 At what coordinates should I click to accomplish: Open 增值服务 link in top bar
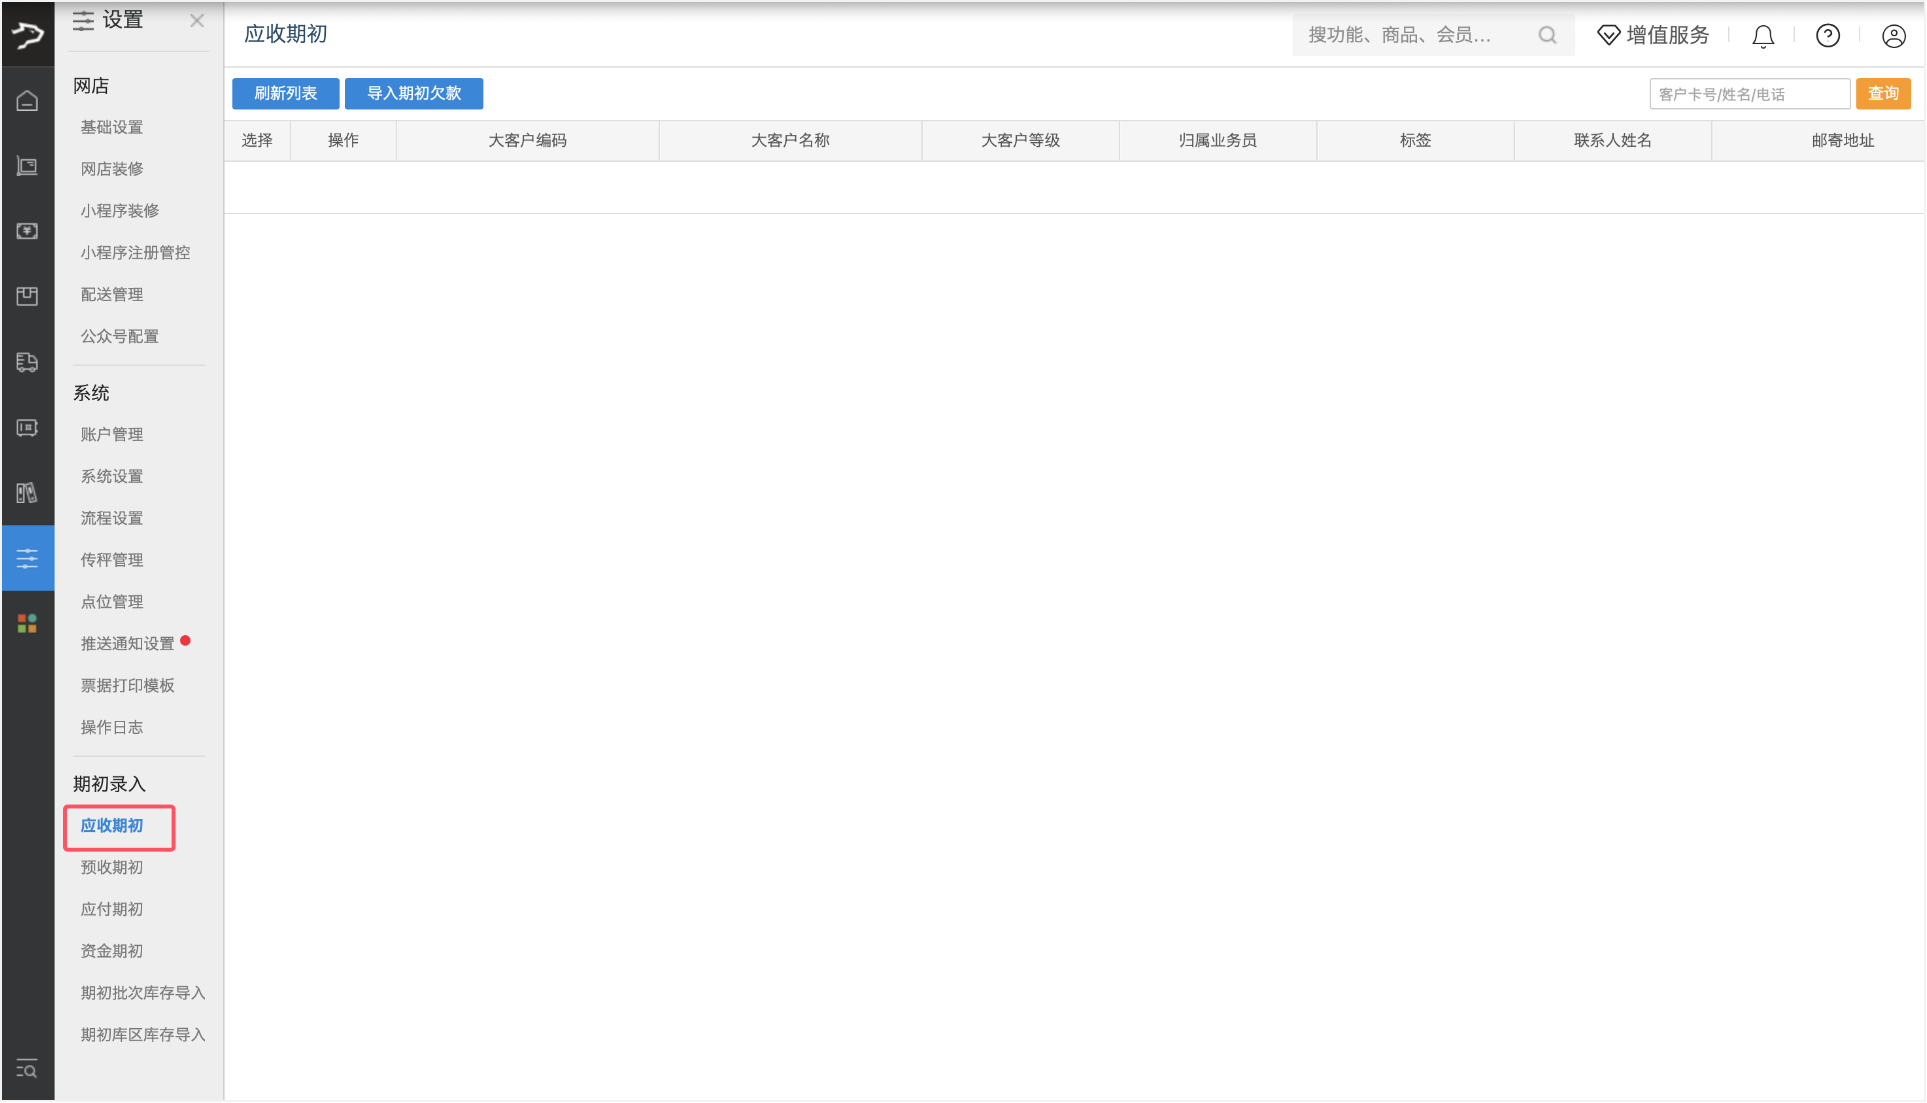(x=1654, y=36)
